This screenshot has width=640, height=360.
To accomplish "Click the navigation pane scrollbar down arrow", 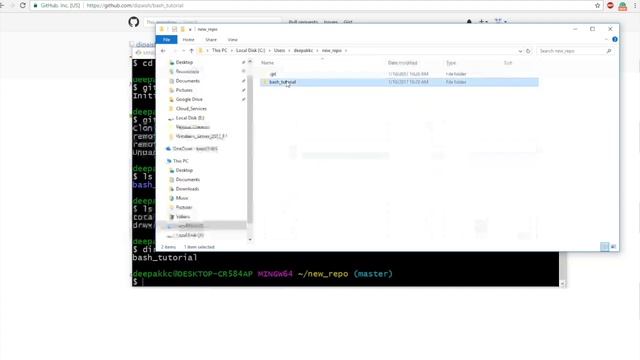I will pos(250,240).
